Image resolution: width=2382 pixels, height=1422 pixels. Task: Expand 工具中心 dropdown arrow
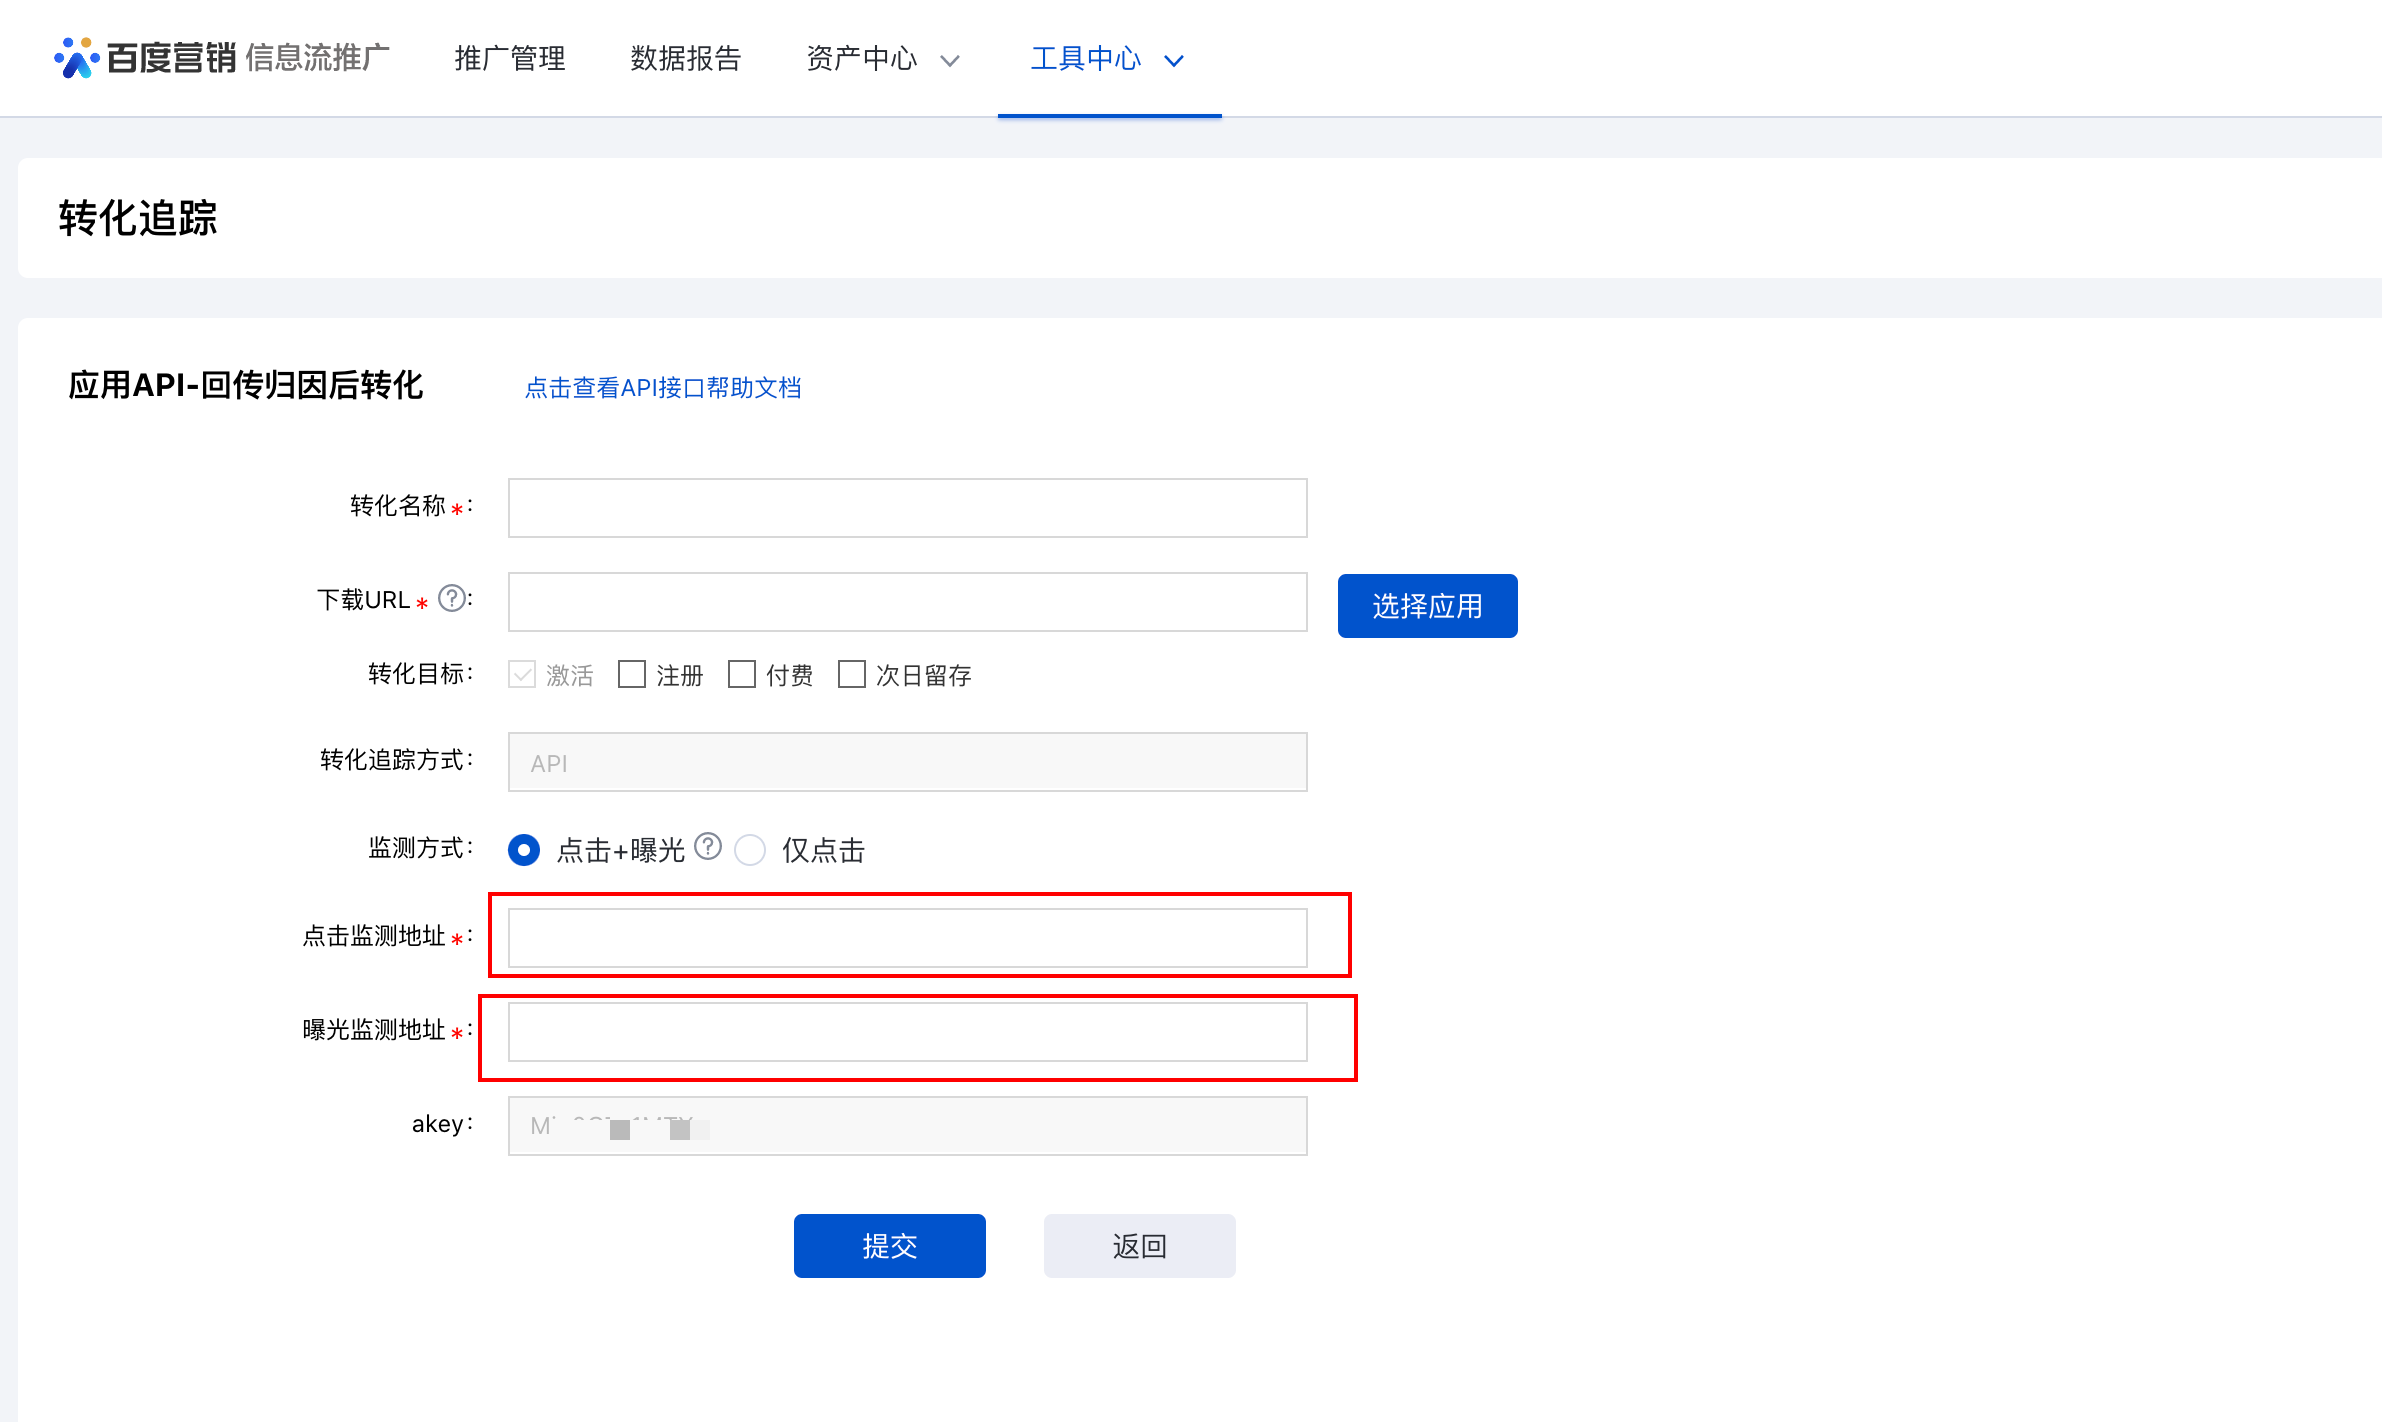[x=1174, y=61]
